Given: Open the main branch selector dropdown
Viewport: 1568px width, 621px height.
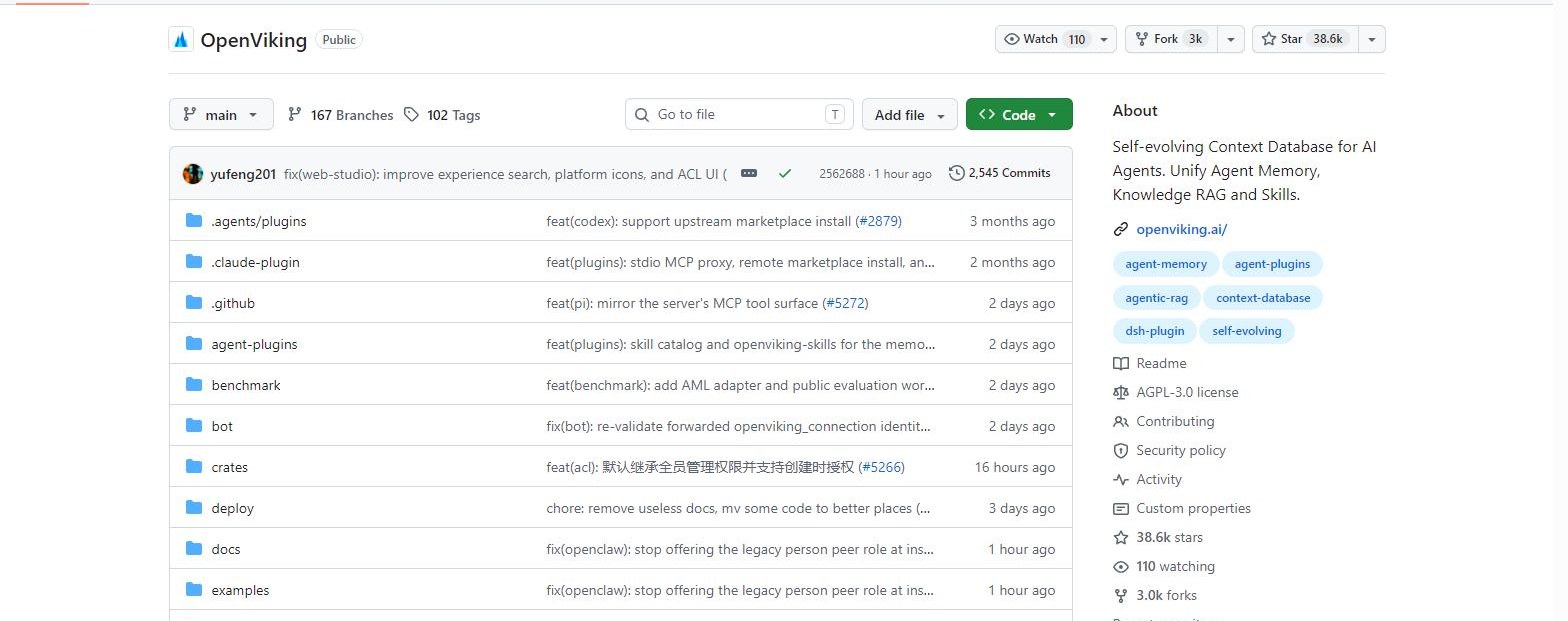Looking at the screenshot, I should point(221,115).
